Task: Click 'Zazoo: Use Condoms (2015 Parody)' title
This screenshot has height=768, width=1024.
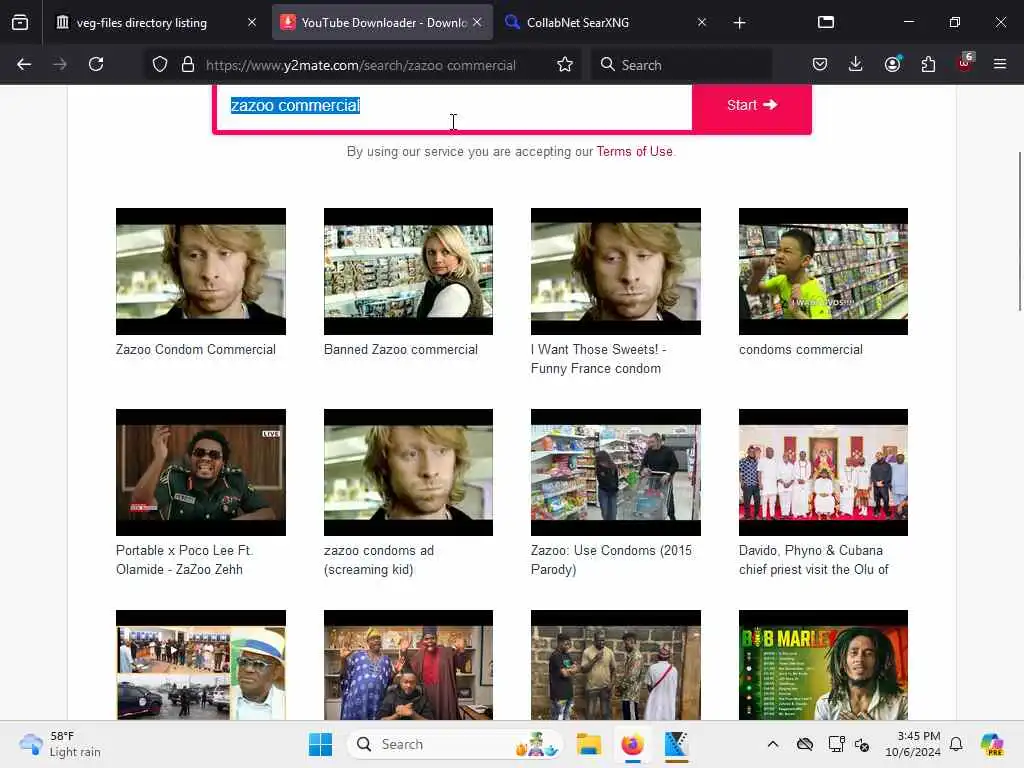Action: tap(611, 560)
